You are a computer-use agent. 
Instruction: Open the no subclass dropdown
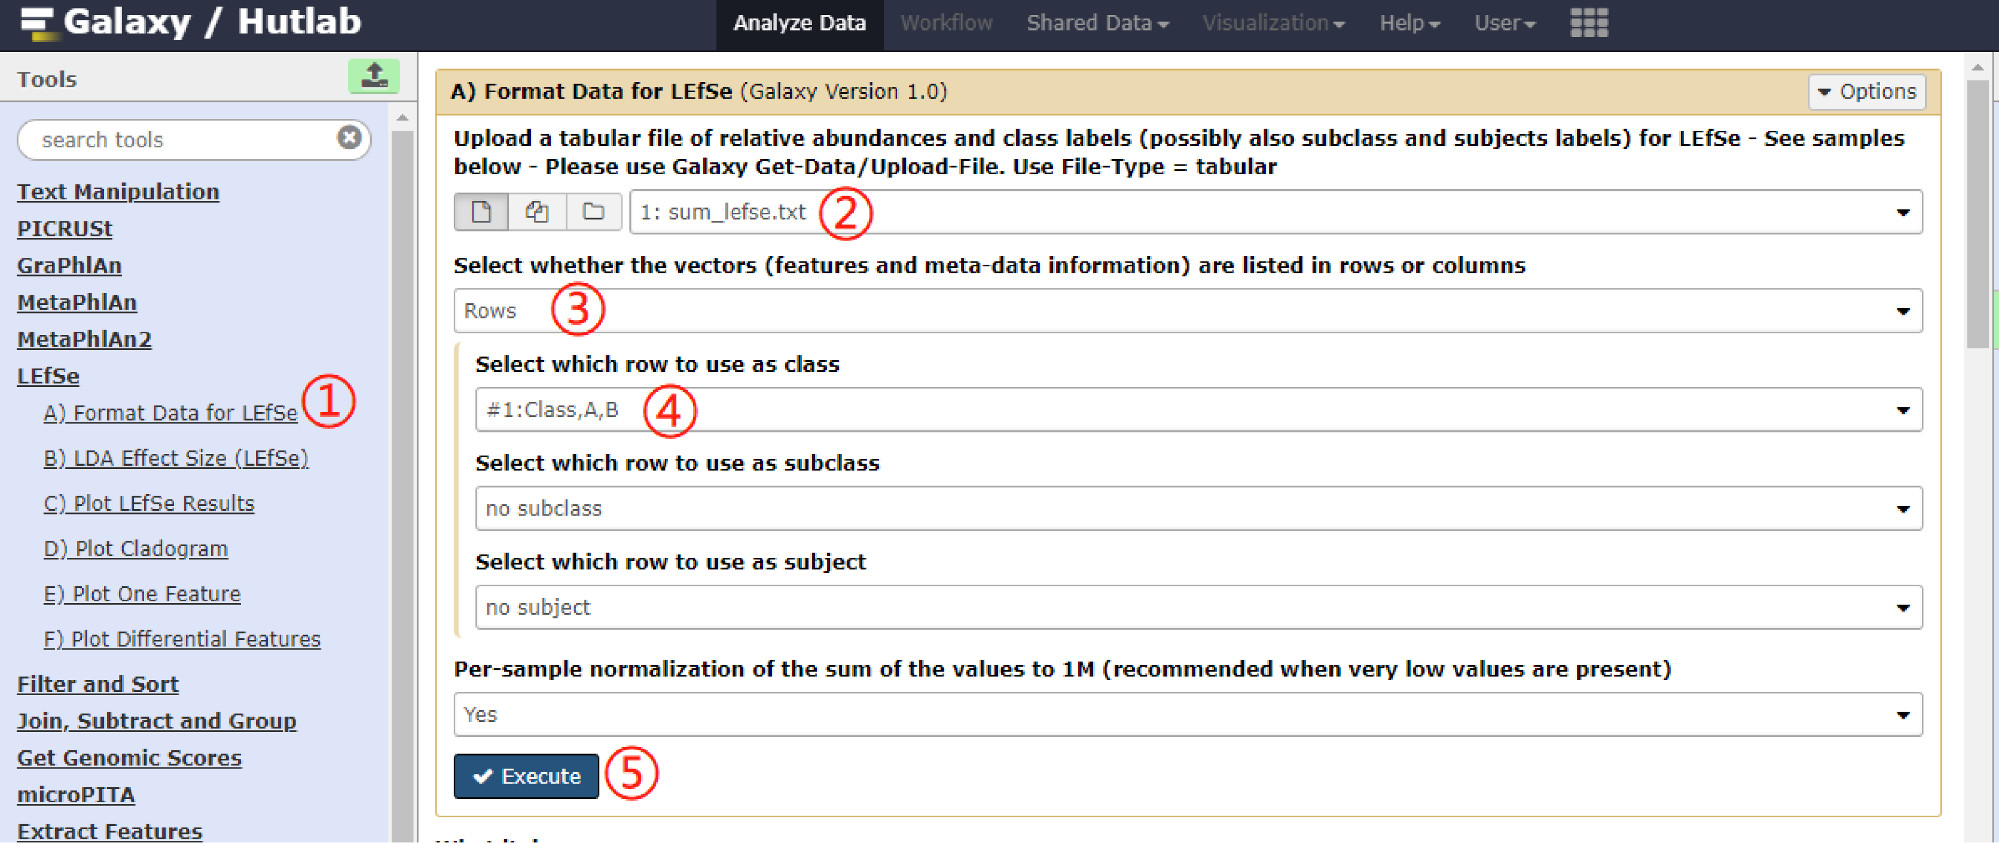[1198, 509]
